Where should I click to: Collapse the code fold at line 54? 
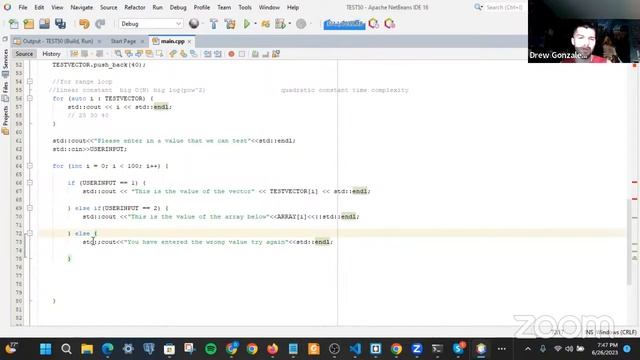point(30,82)
